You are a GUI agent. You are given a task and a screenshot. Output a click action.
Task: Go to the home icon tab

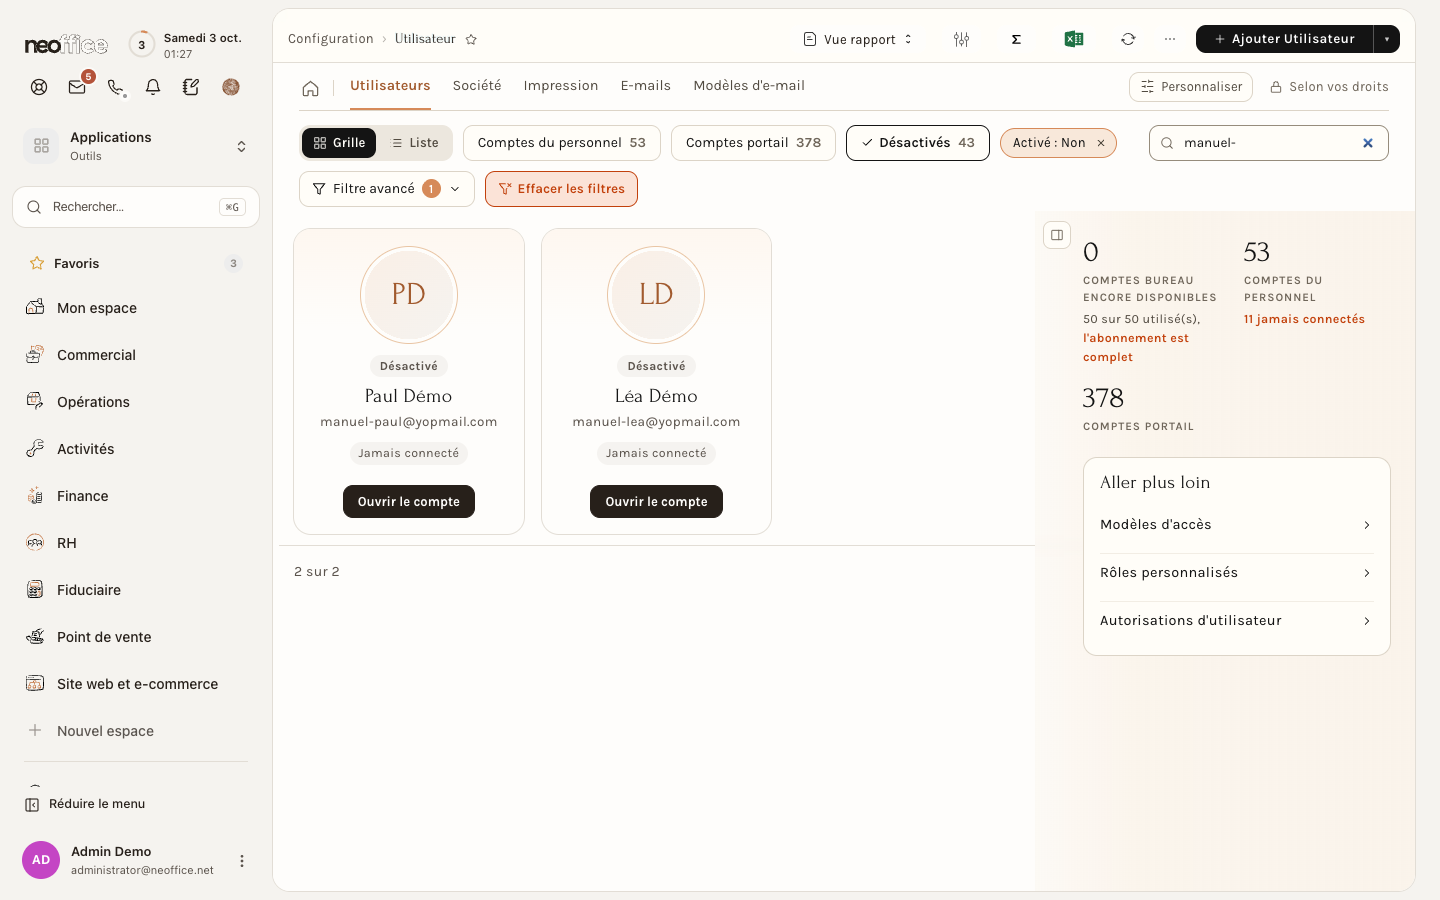310,88
